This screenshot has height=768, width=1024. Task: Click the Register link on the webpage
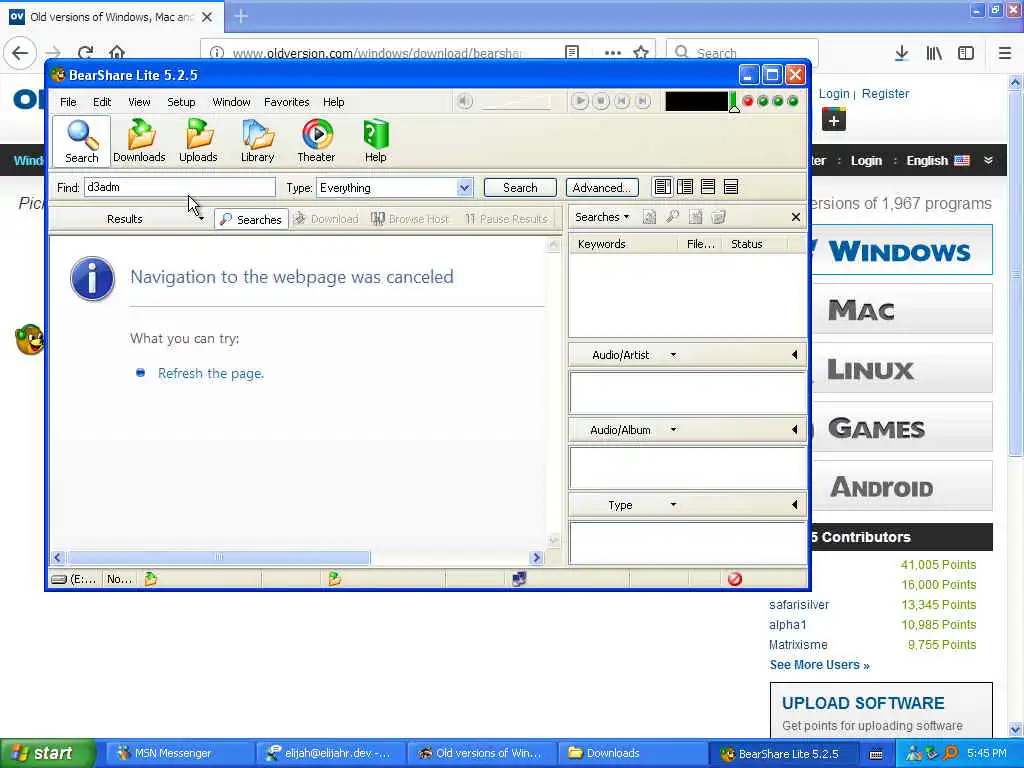click(885, 93)
